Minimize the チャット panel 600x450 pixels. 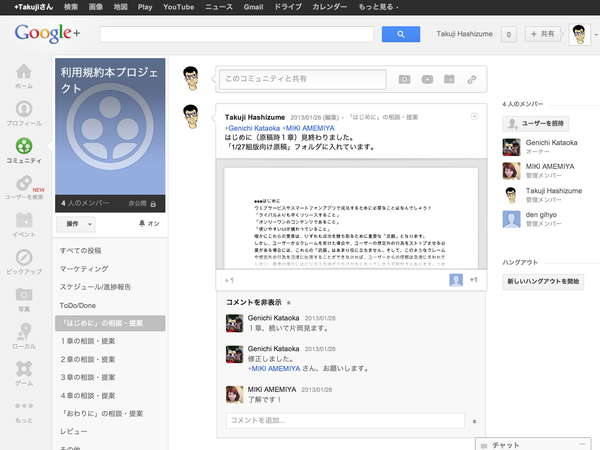(x=582, y=444)
